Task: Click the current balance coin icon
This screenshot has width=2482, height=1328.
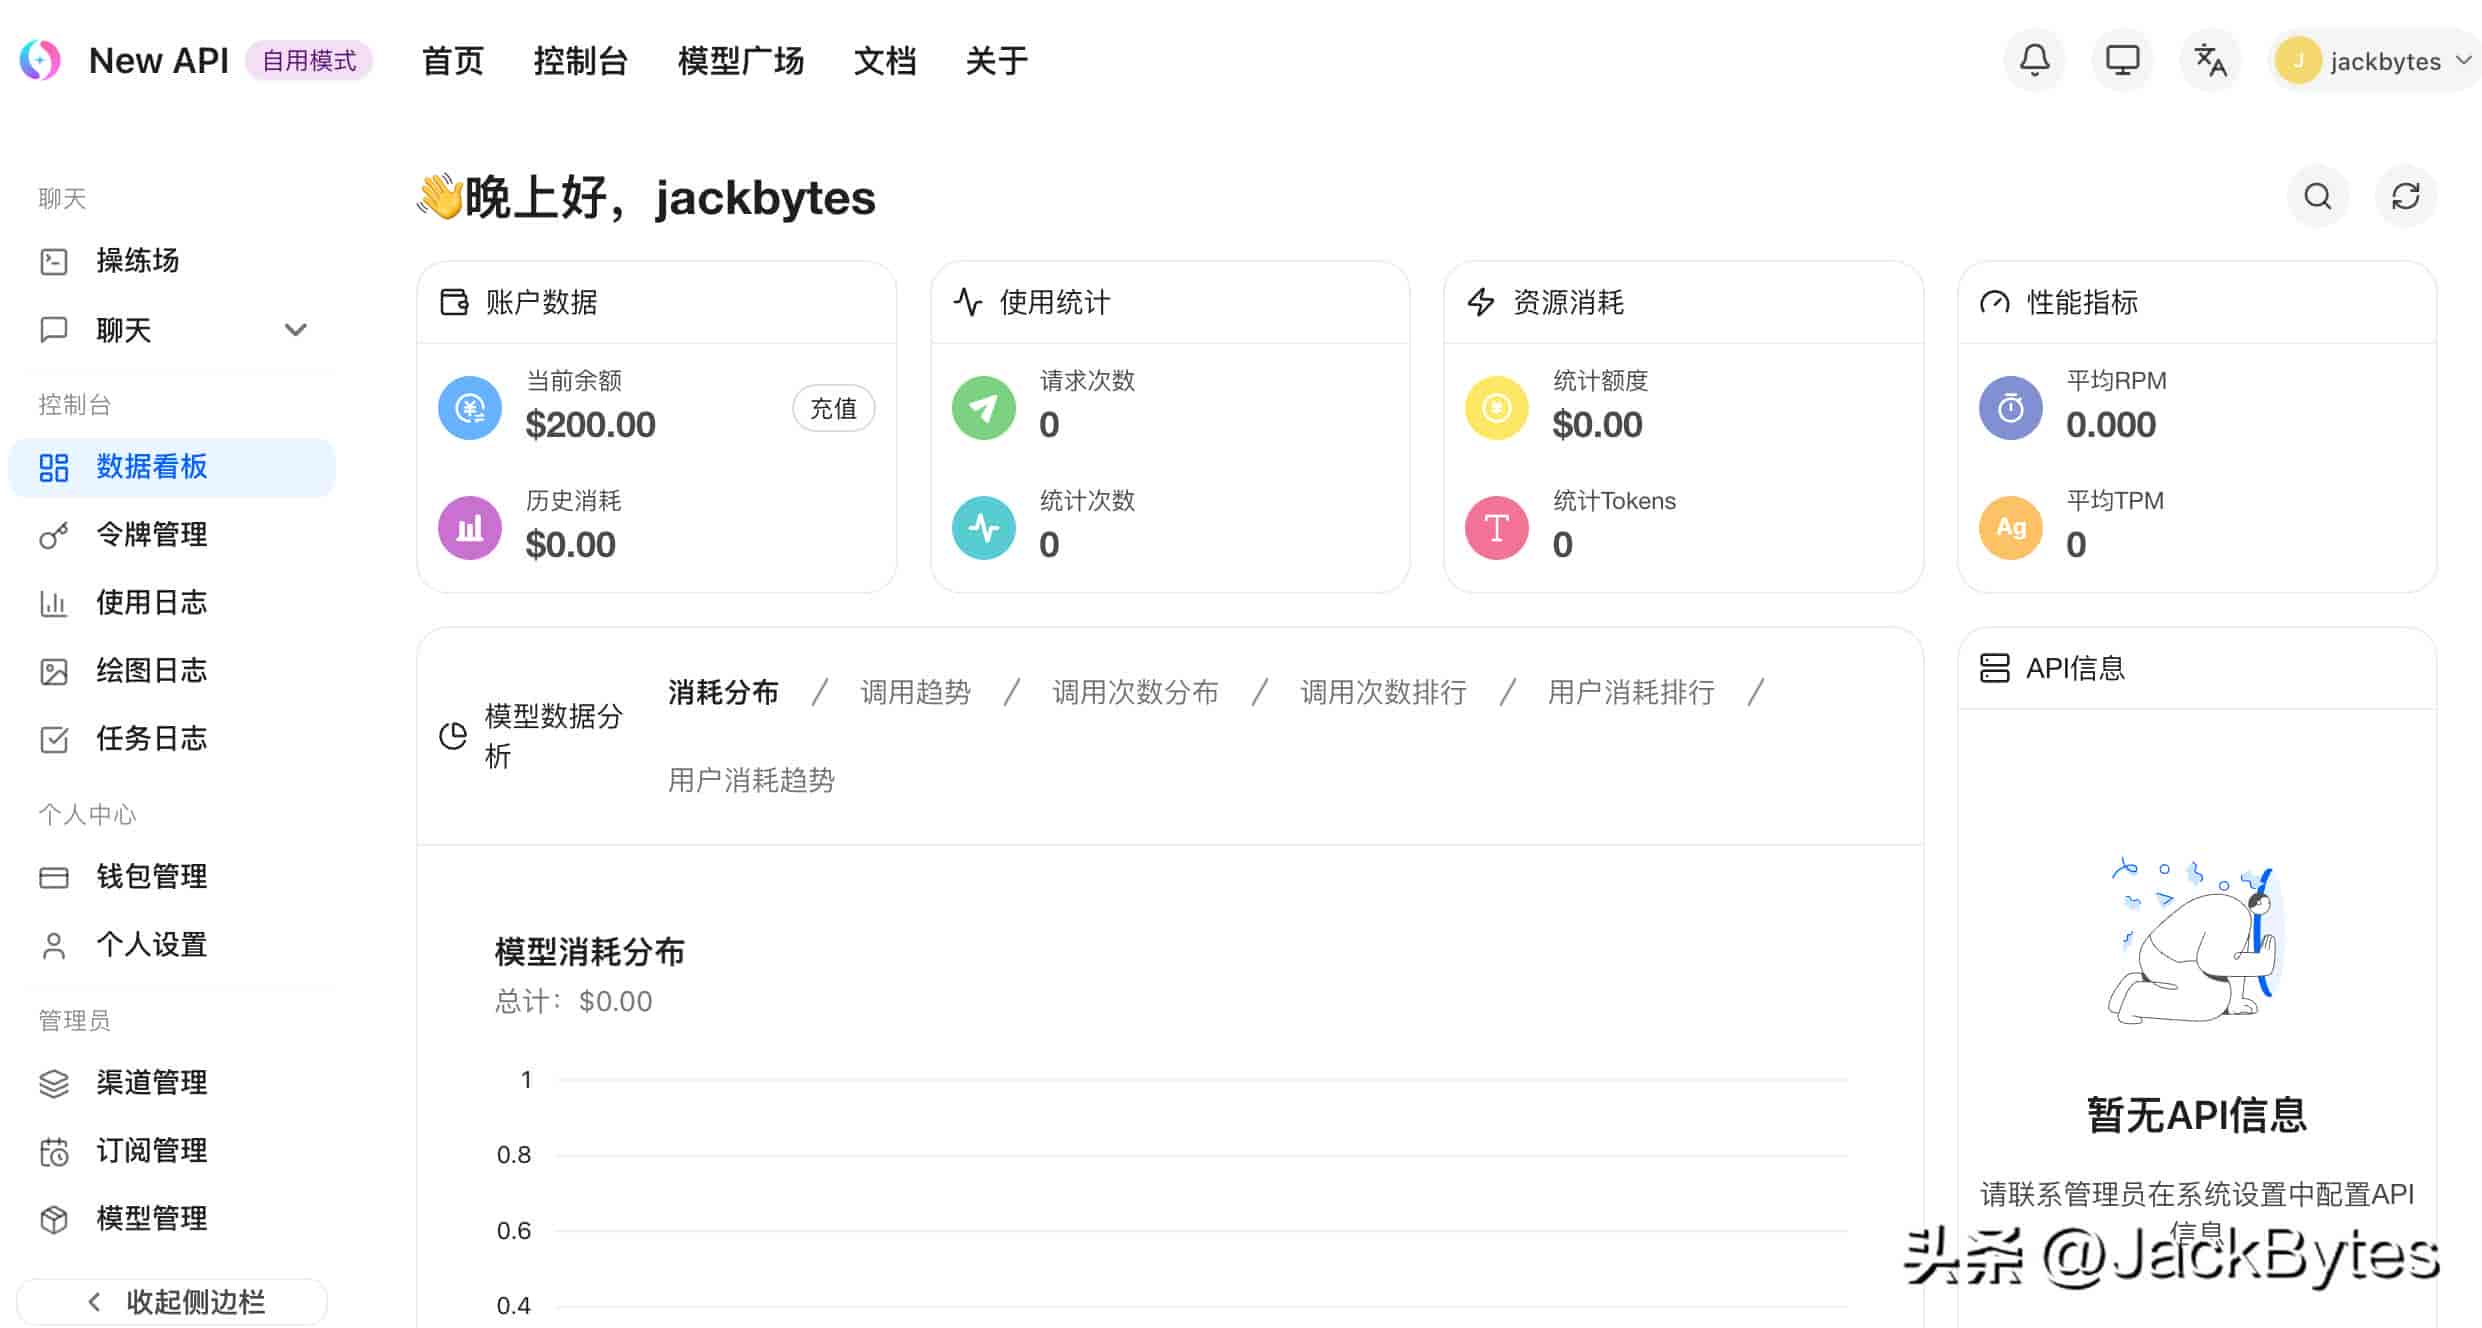Action: pyautogui.click(x=470, y=408)
